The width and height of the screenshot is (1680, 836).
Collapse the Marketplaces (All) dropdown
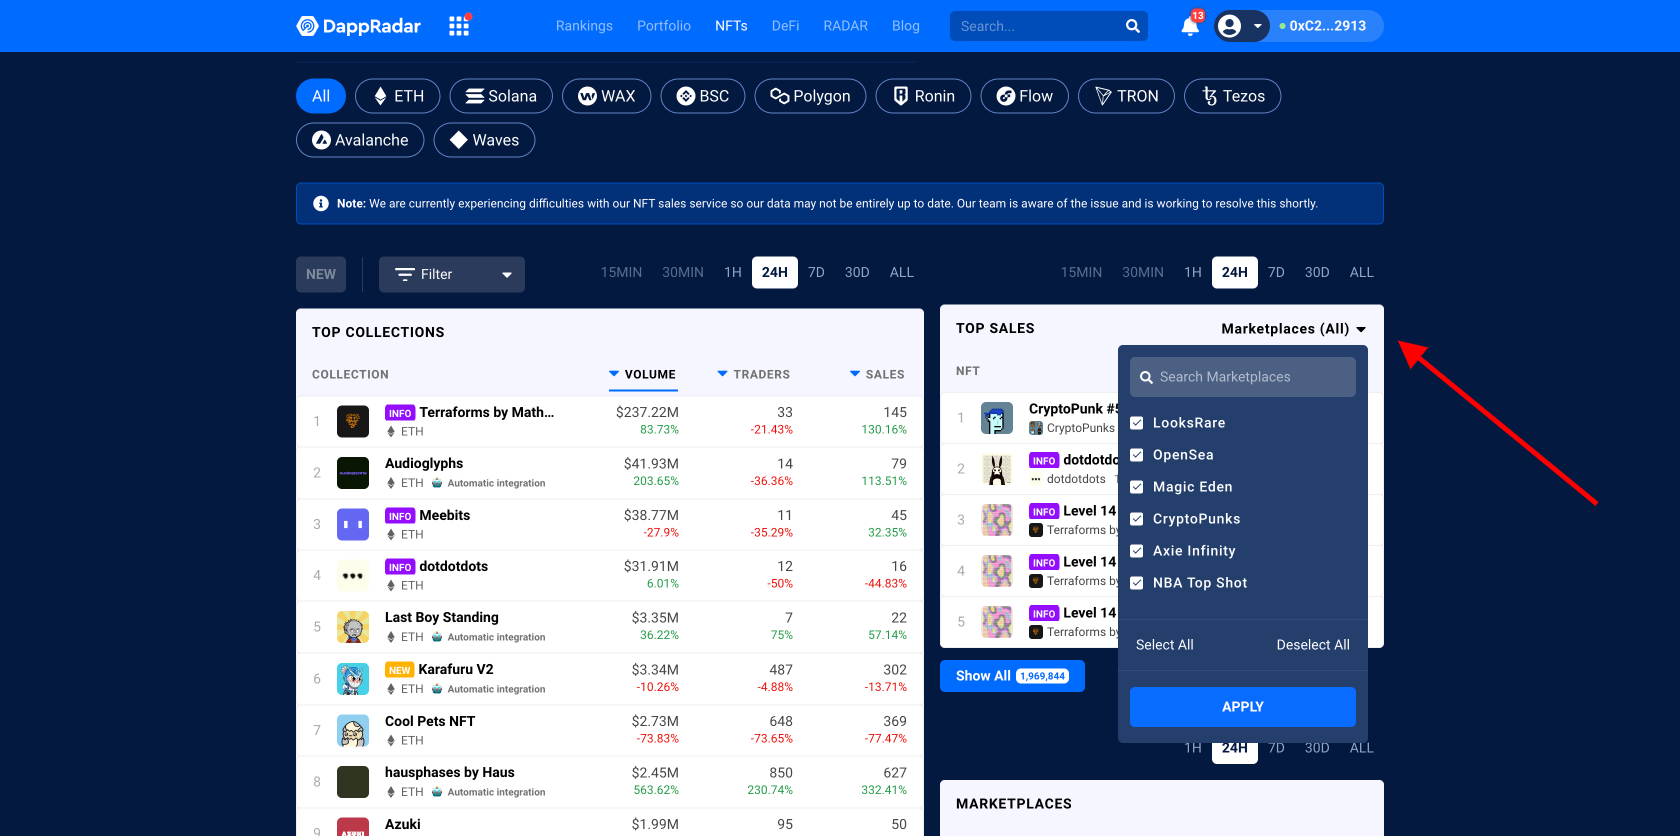click(1294, 329)
